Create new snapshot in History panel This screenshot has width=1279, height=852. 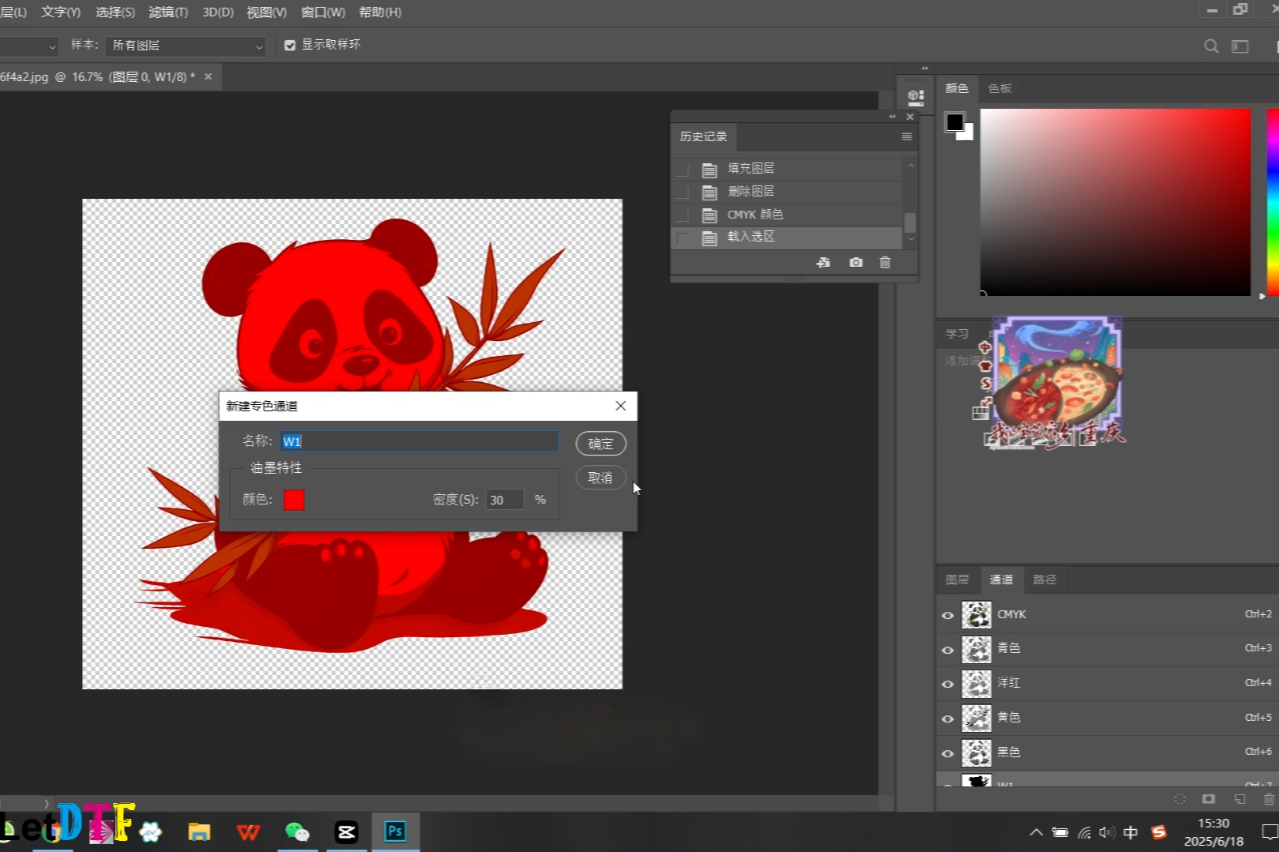[856, 262]
